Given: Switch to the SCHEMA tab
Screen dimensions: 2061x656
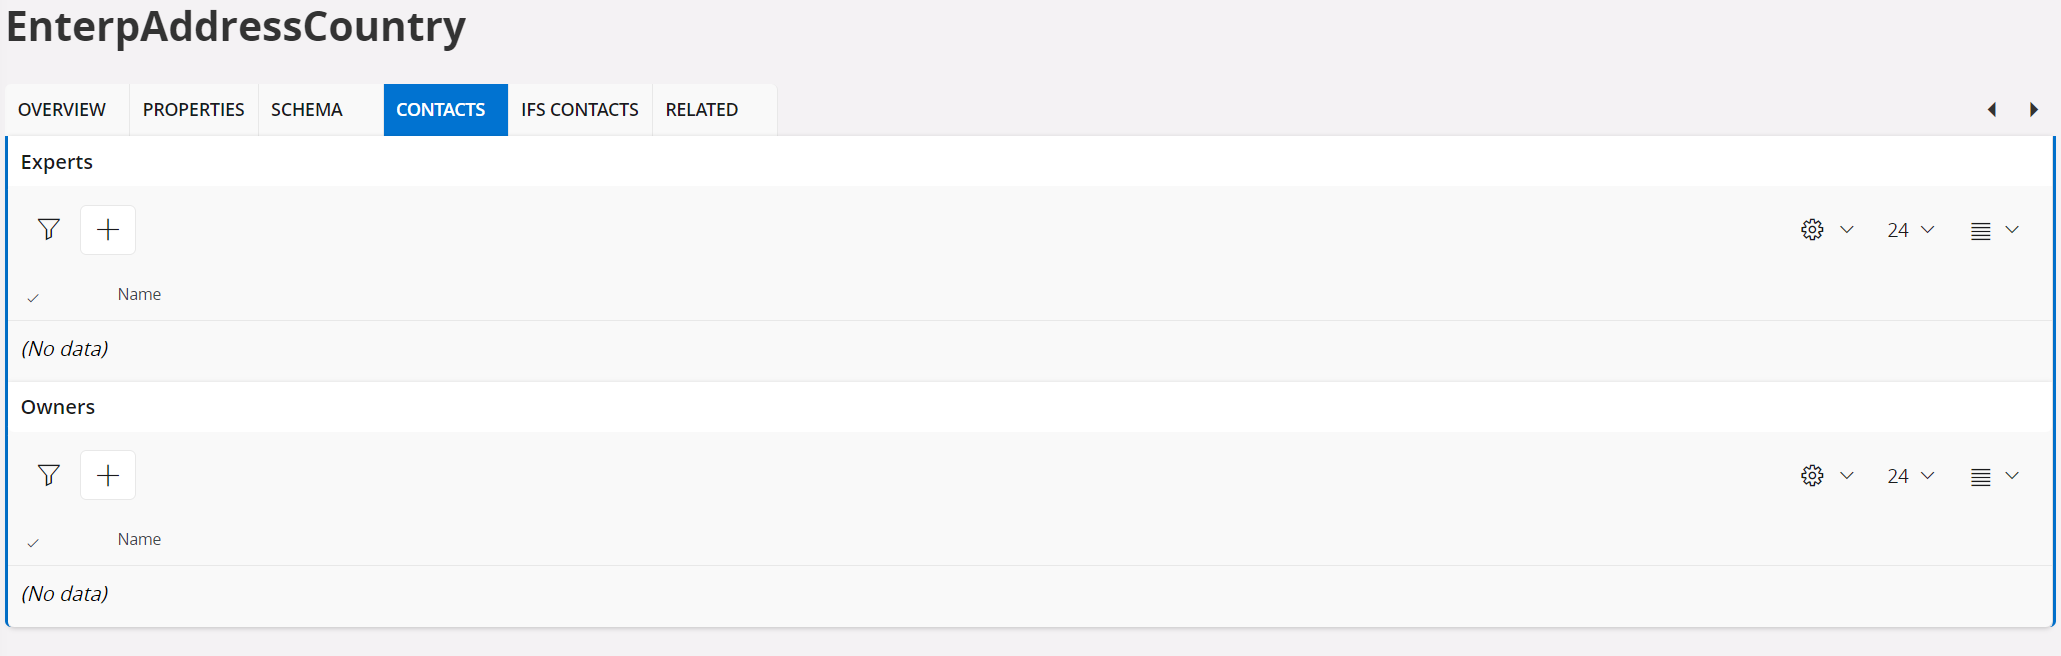Looking at the screenshot, I should pos(307,110).
